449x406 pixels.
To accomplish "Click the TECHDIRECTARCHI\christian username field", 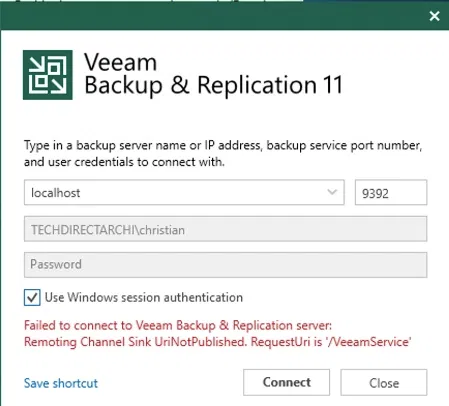I will (x=225, y=229).
